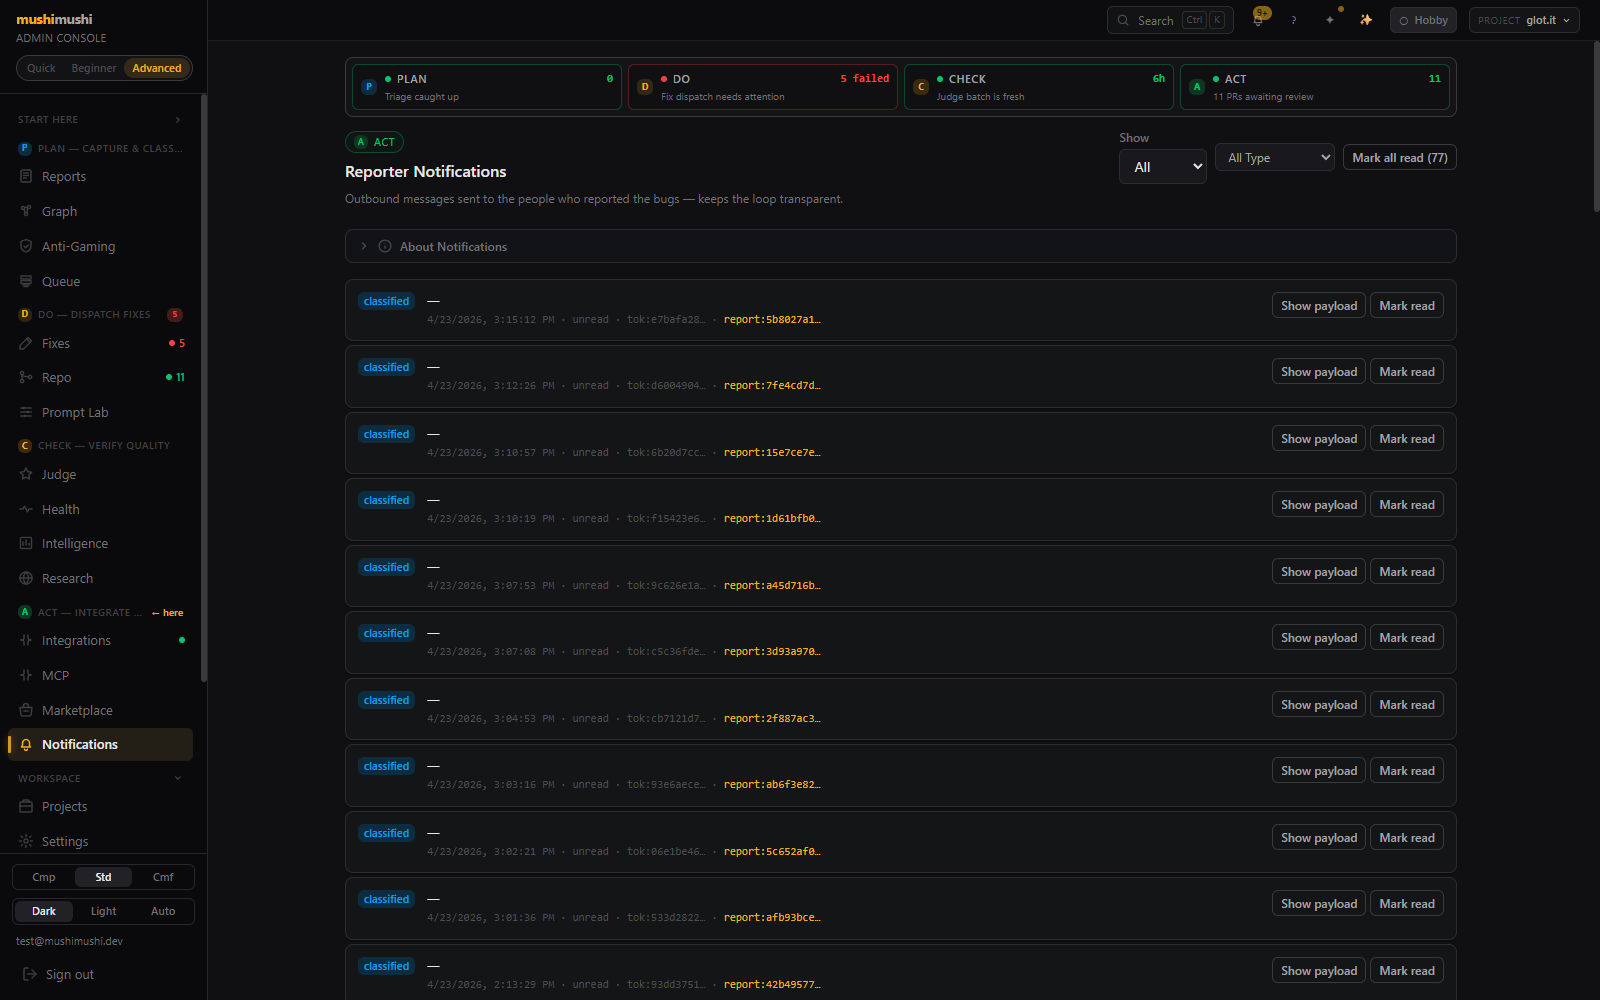Screen dimensions: 1600x1000
Task: Switch console mode to Beginner
Action: click(94, 68)
